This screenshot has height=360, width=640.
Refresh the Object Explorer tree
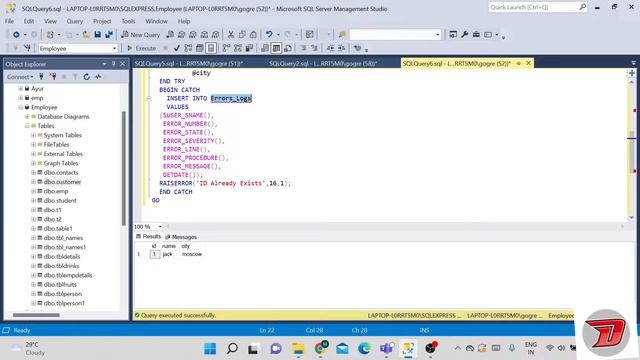(x=87, y=77)
